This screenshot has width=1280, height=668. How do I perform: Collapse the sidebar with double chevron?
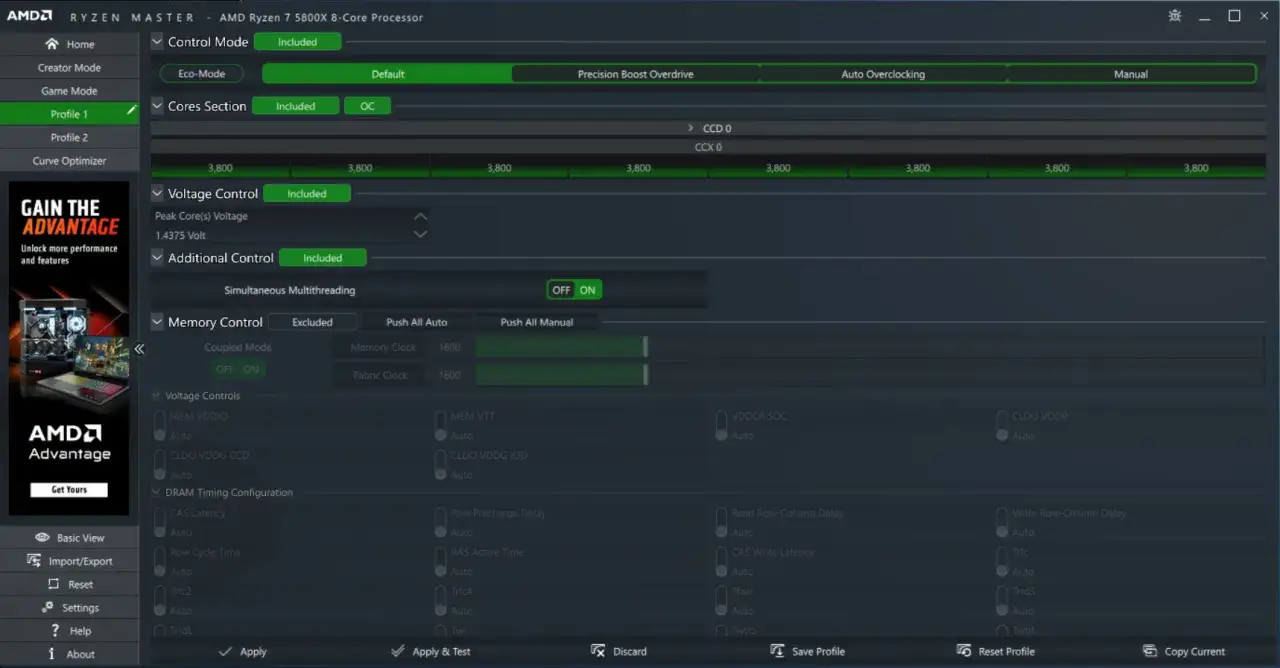pyautogui.click(x=139, y=349)
